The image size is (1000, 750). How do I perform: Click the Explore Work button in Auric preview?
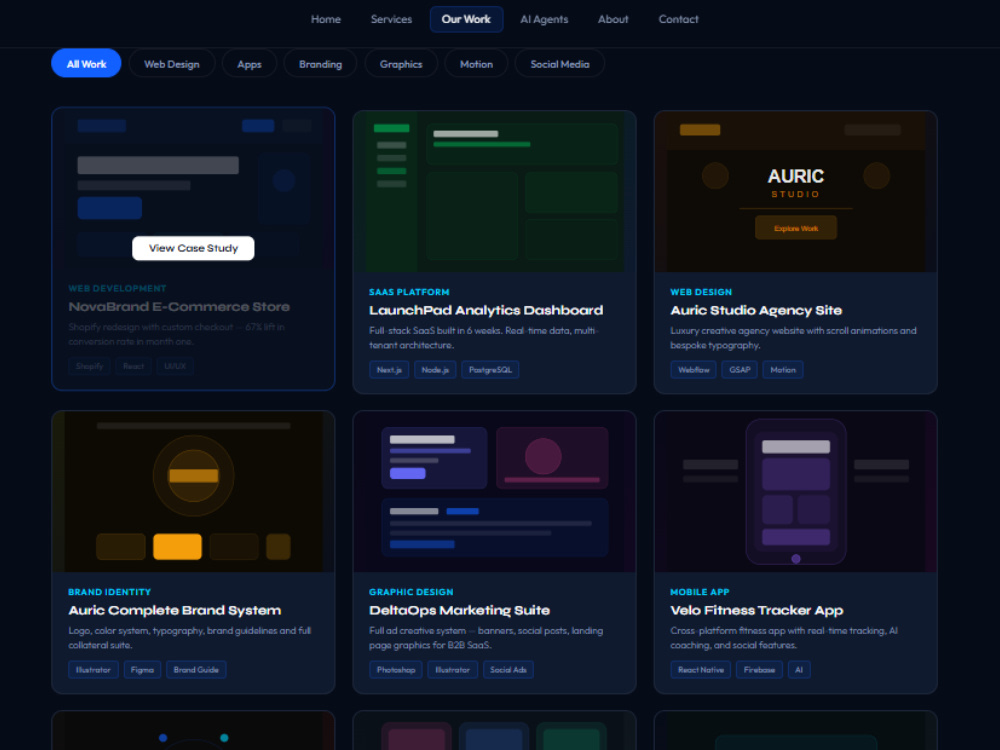click(x=795, y=228)
